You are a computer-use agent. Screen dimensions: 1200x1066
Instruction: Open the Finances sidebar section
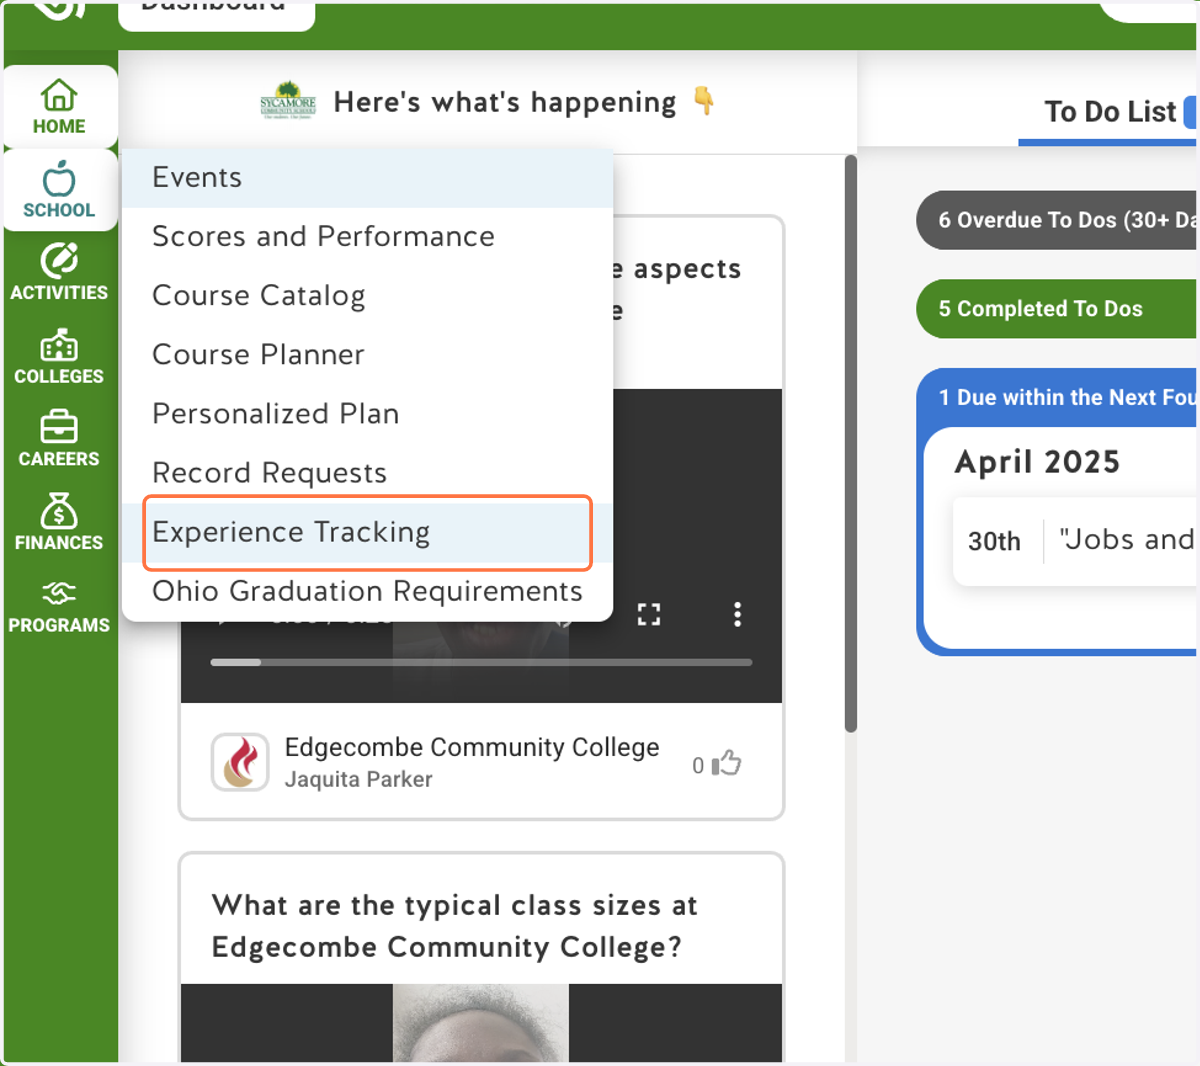(x=59, y=522)
